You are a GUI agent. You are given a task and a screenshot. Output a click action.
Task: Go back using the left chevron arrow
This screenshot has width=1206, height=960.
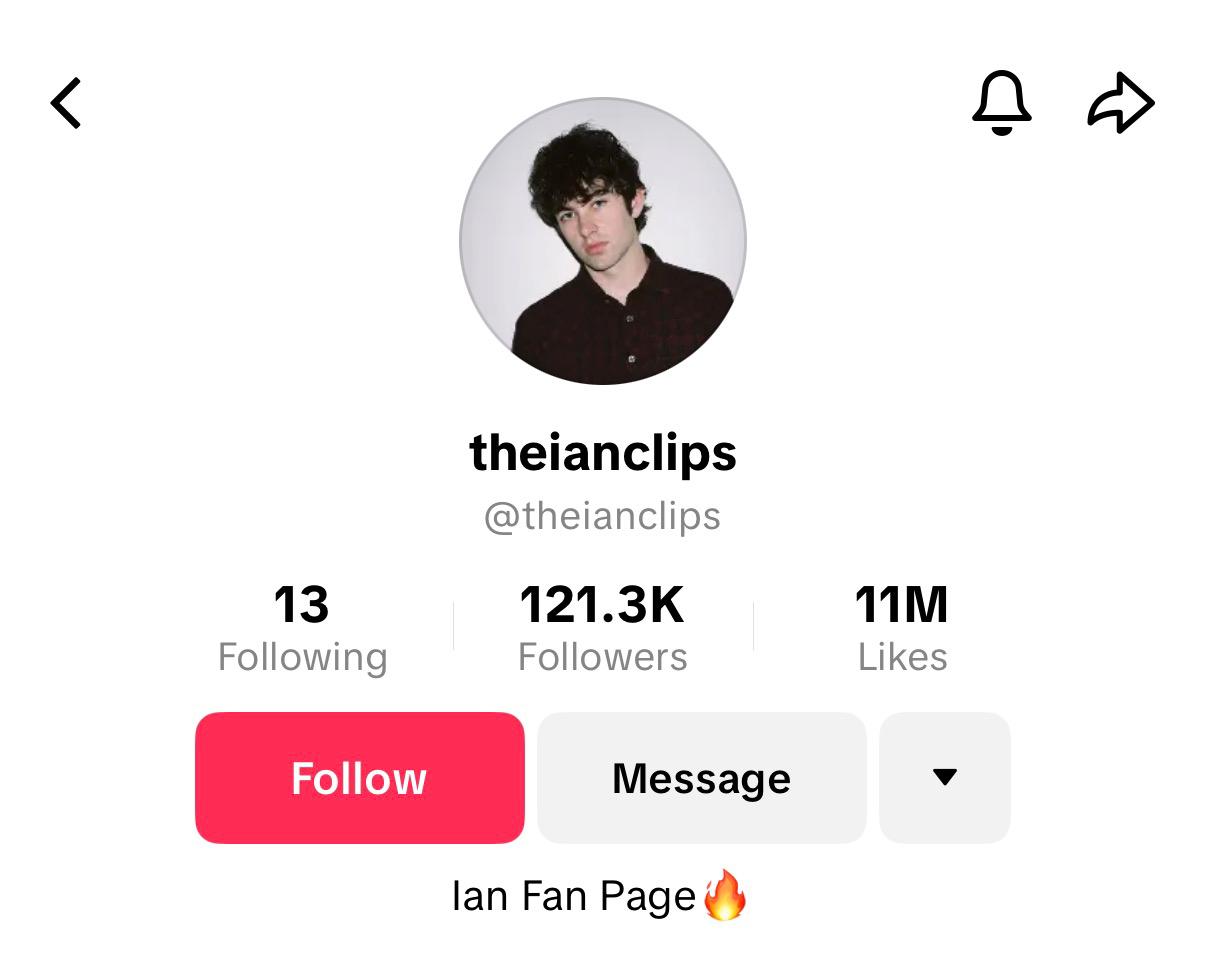(66, 103)
